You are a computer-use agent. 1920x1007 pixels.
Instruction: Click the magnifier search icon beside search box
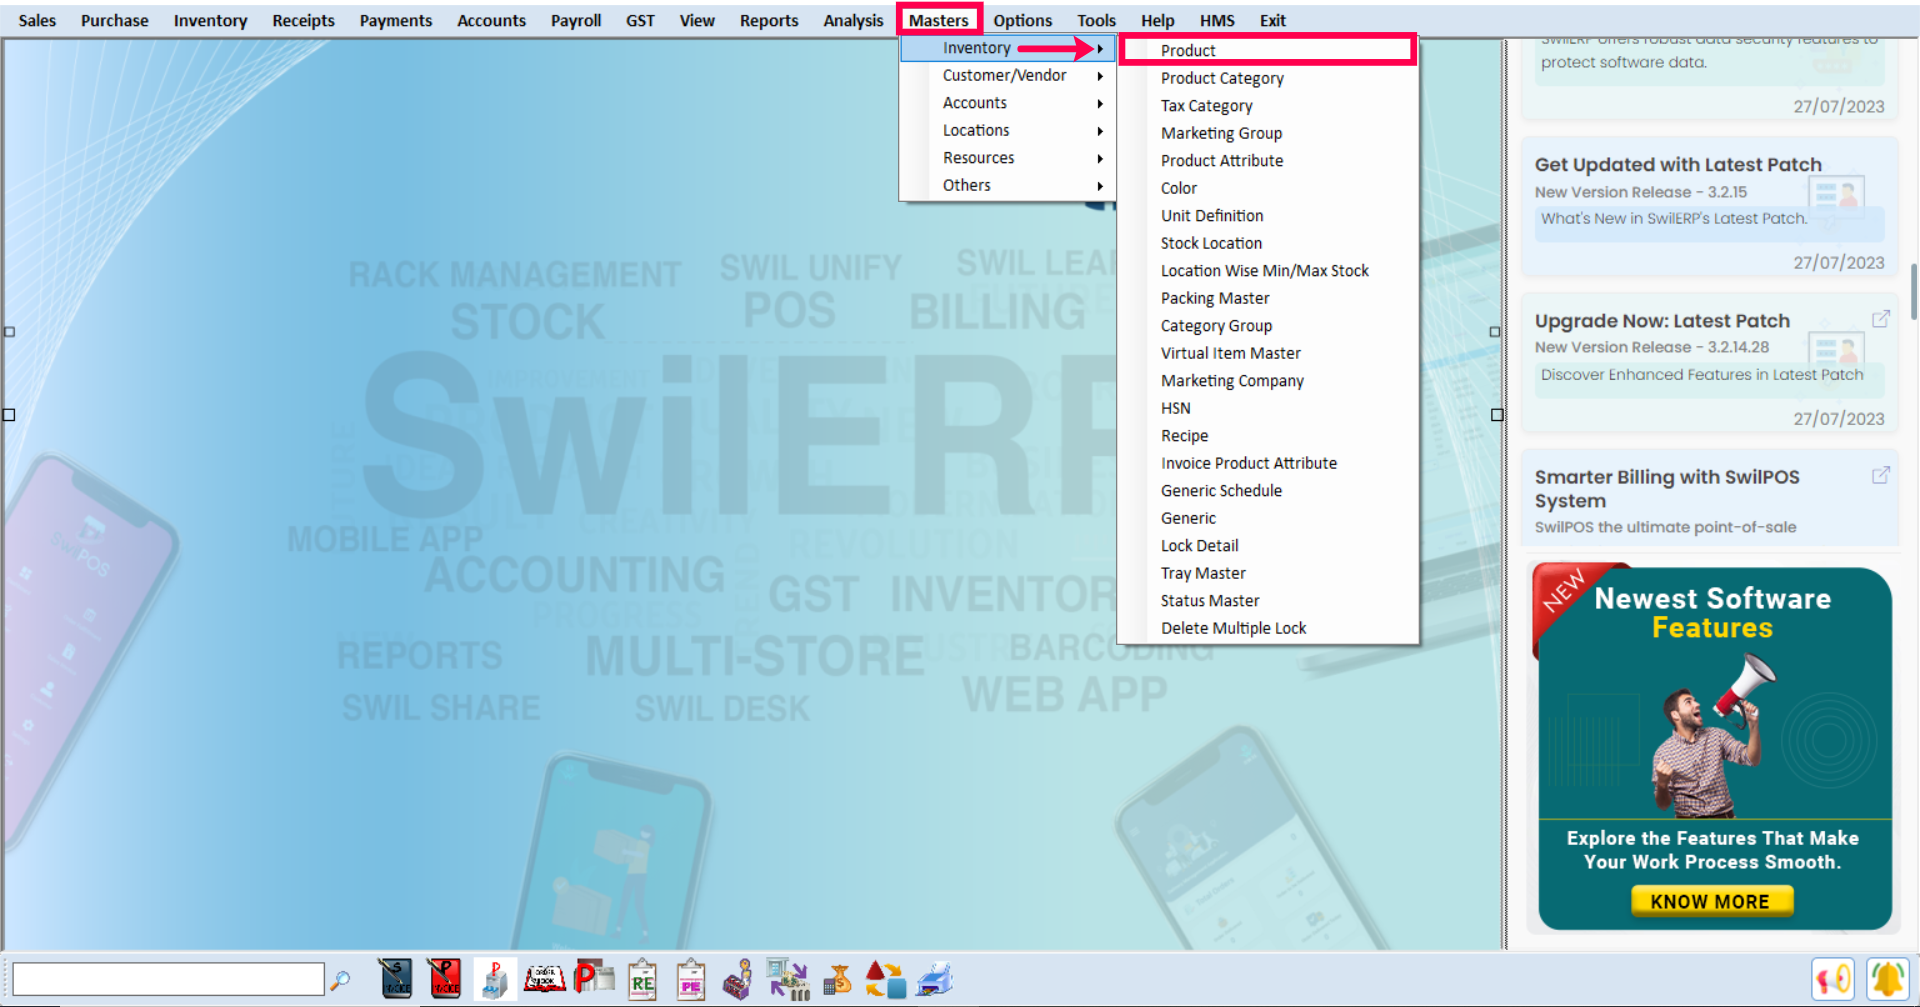340,980
